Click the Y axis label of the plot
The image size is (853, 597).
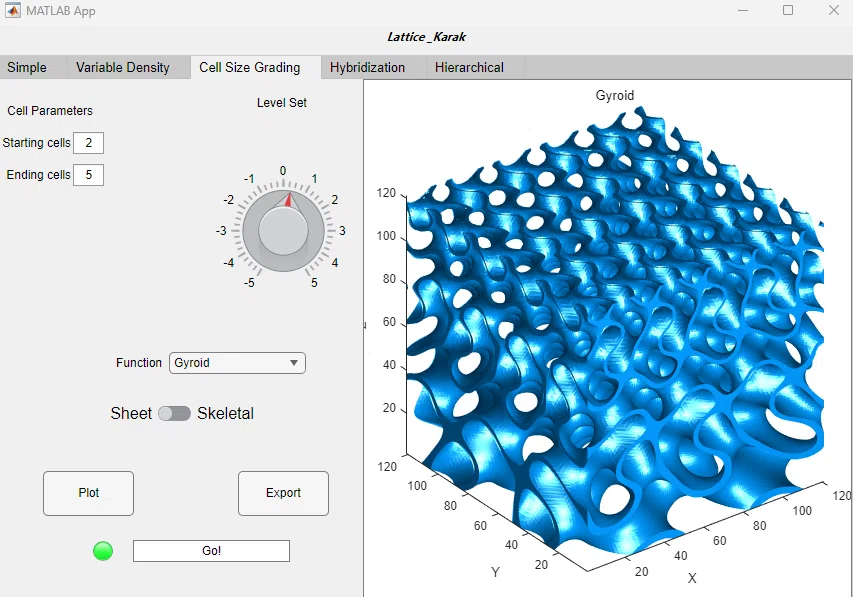point(496,572)
